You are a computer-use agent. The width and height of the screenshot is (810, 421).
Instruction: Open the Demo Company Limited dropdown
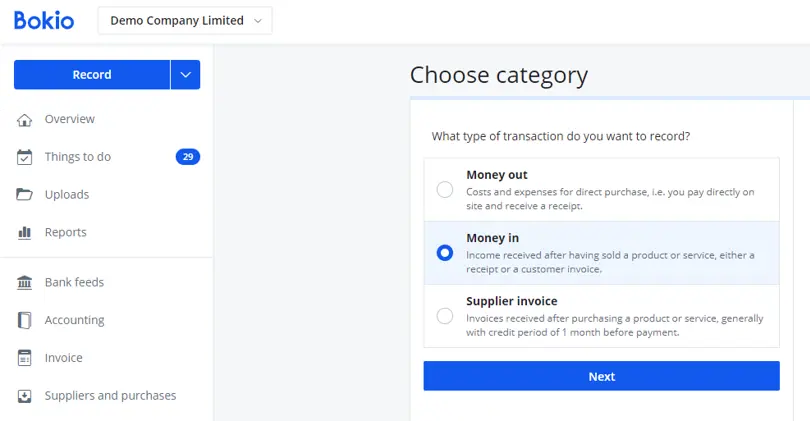pyautogui.click(x=185, y=21)
